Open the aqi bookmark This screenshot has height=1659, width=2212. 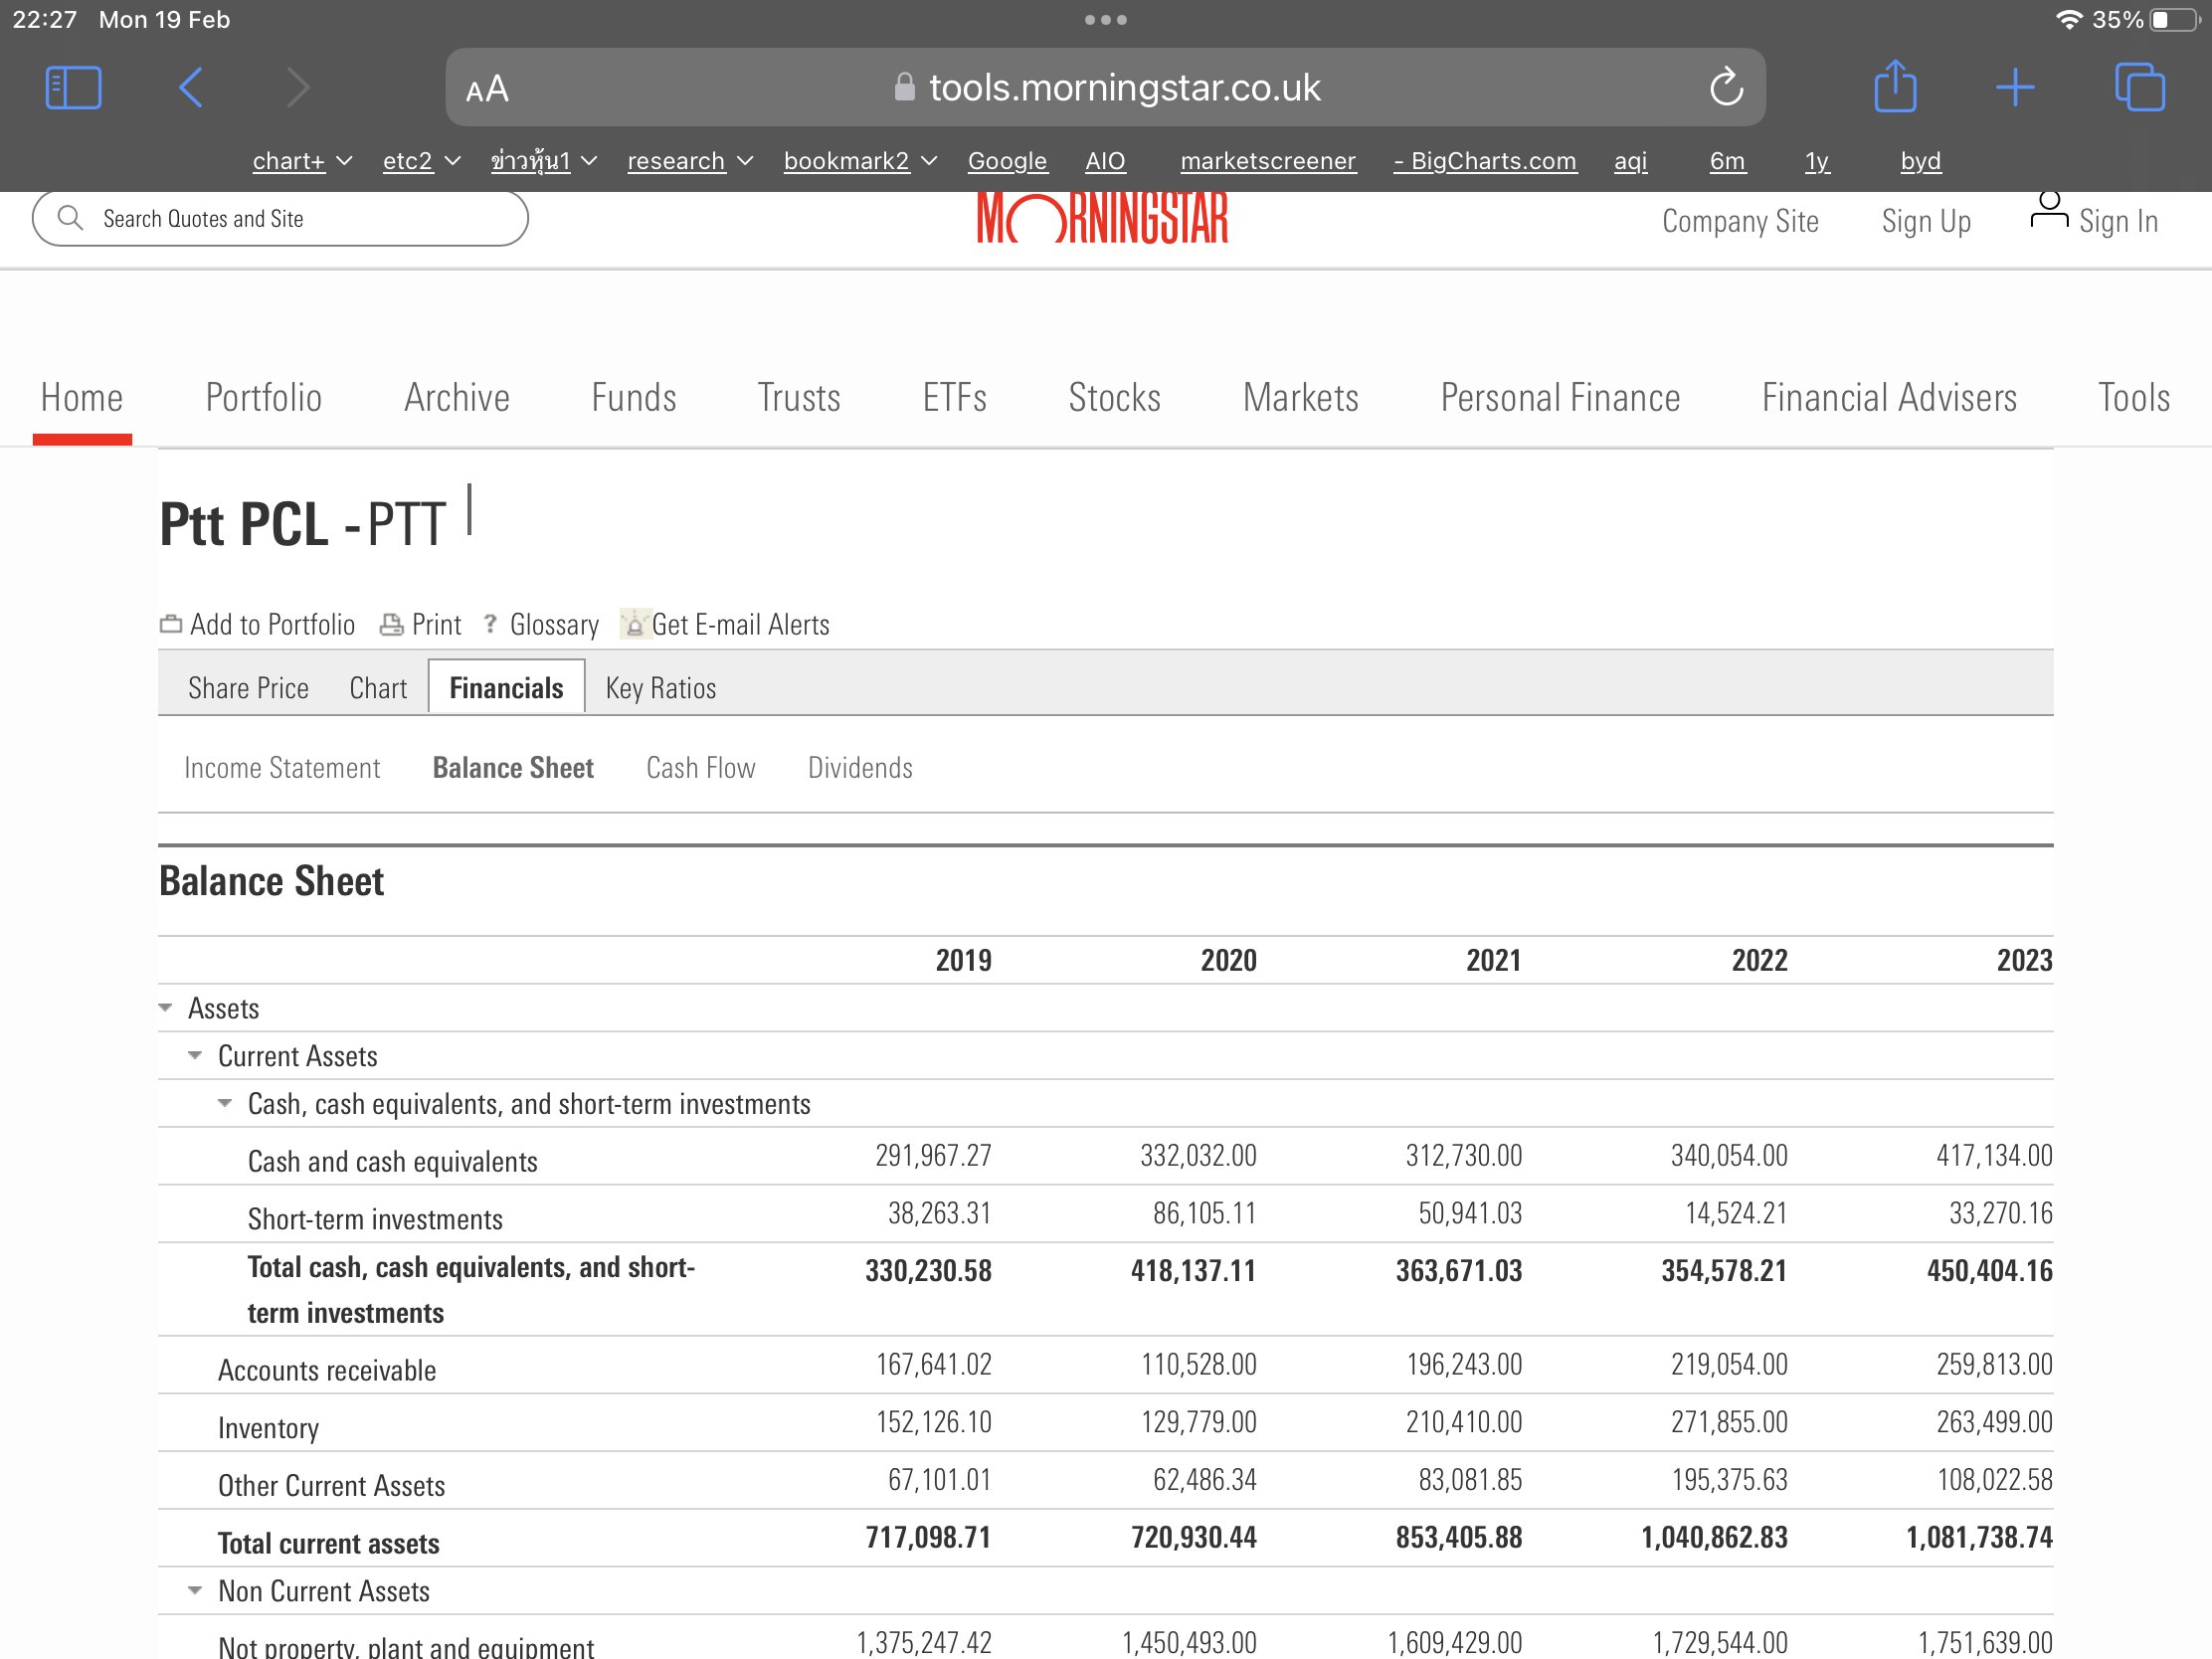pyautogui.click(x=1630, y=161)
